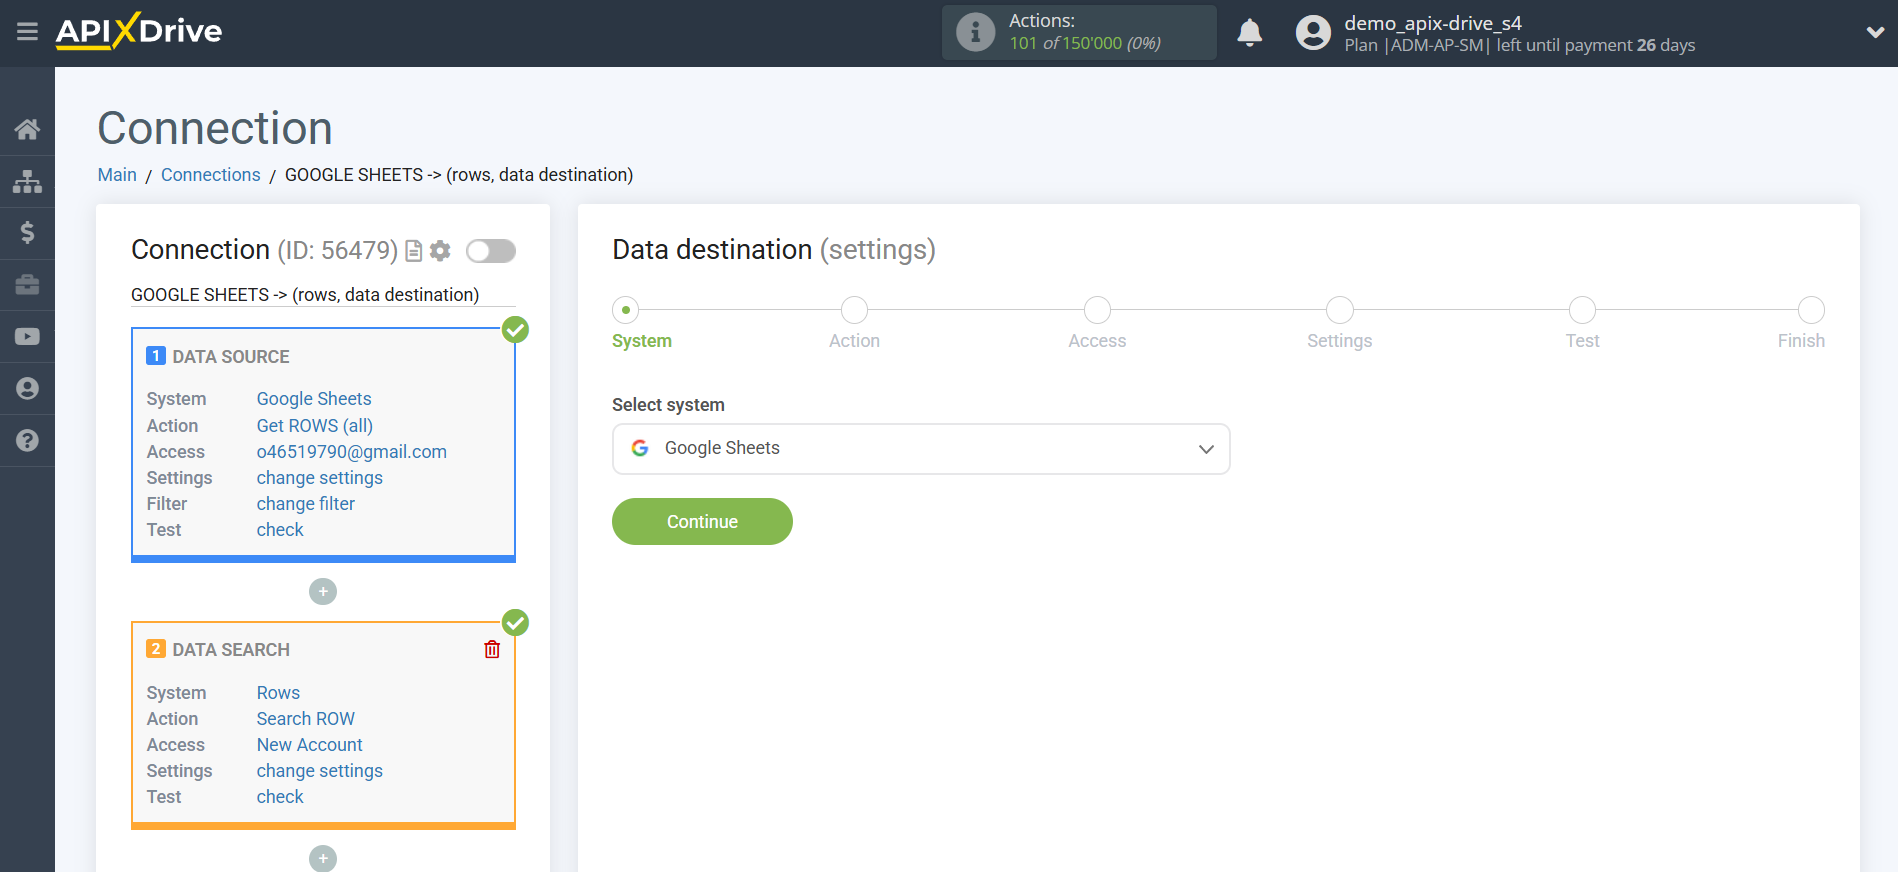
Task: Open connection settings gear icon
Action: pyautogui.click(x=440, y=251)
